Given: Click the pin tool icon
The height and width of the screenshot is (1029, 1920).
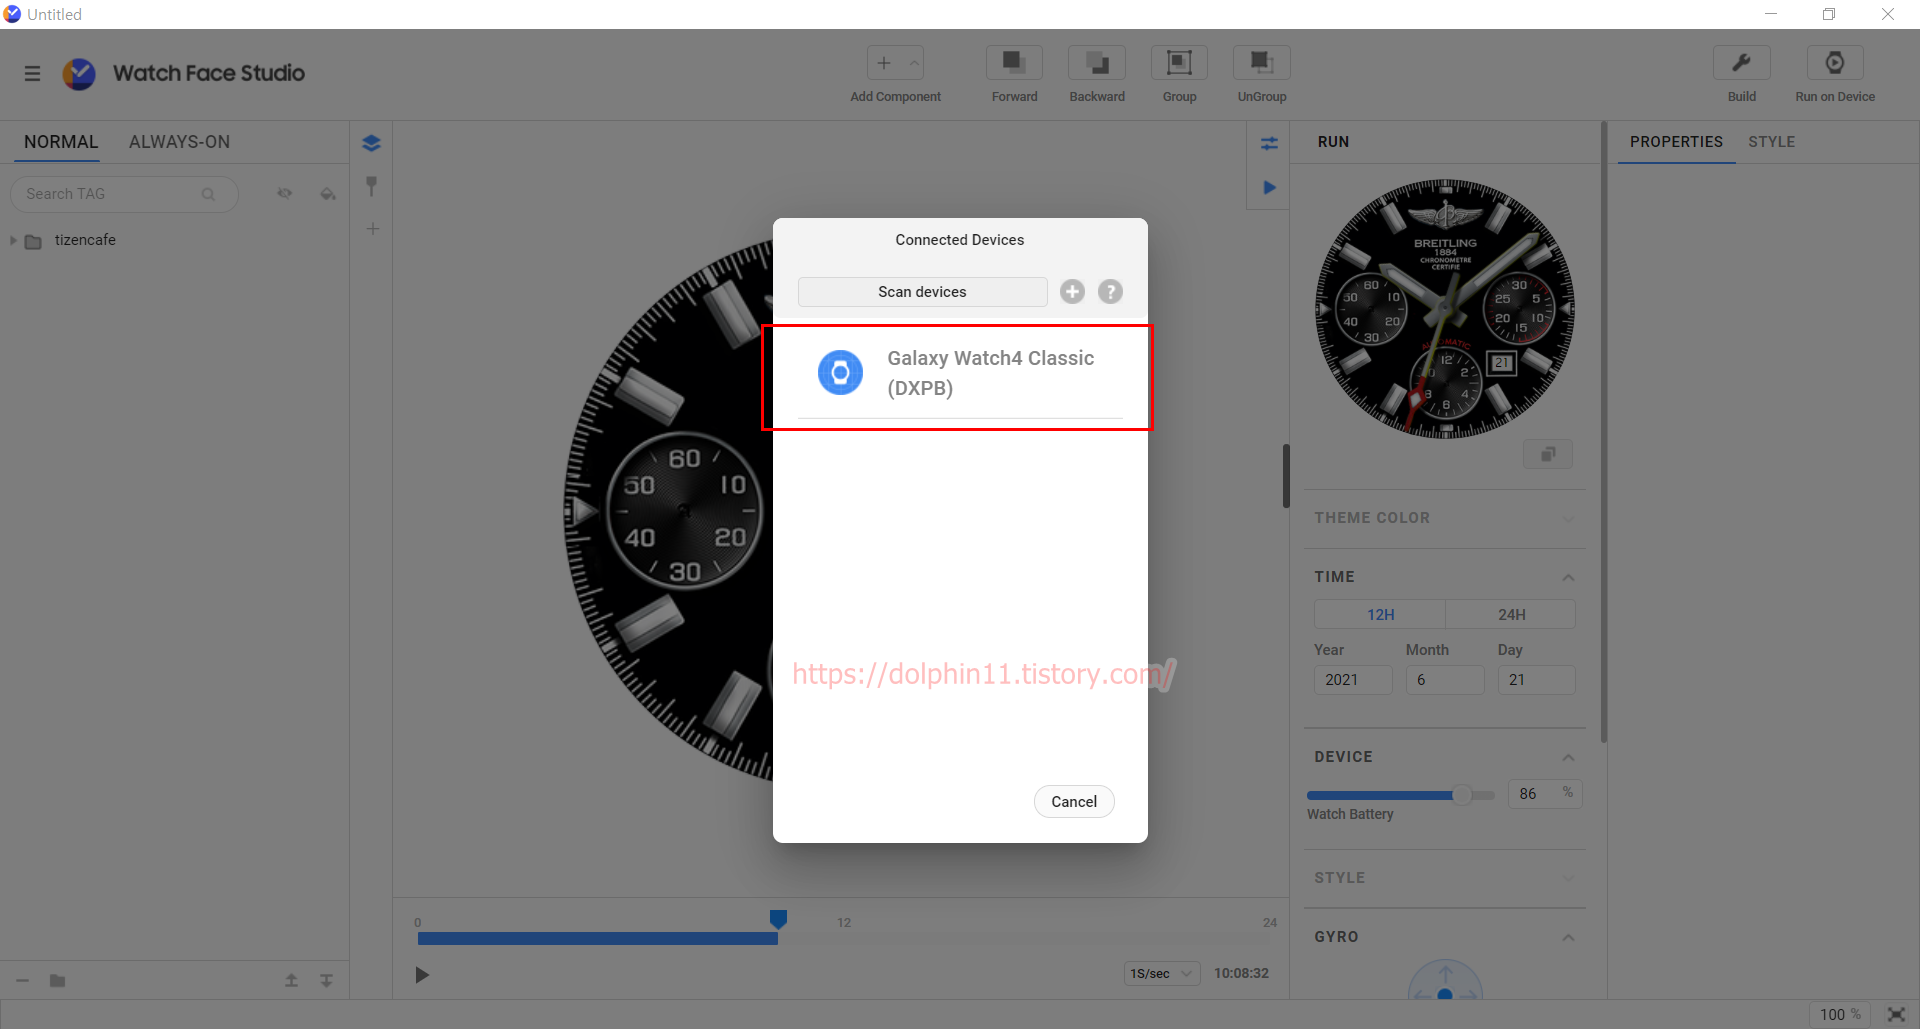Looking at the screenshot, I should tap(371, 186).
